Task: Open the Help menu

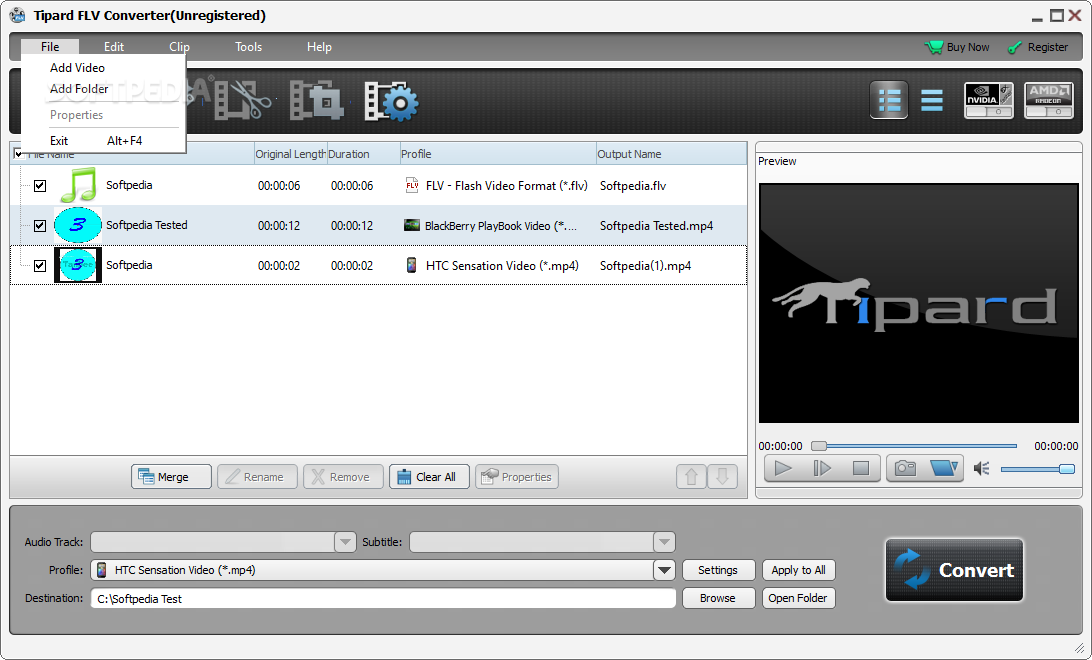Action: [319, 47]
